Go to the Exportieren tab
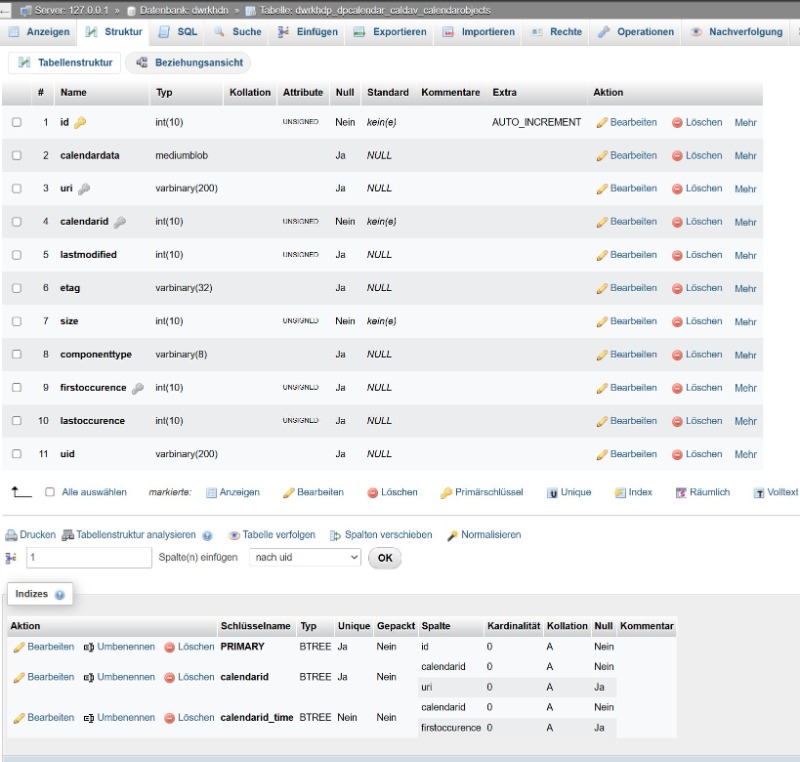Screen dimensions: 800x762 390,32
